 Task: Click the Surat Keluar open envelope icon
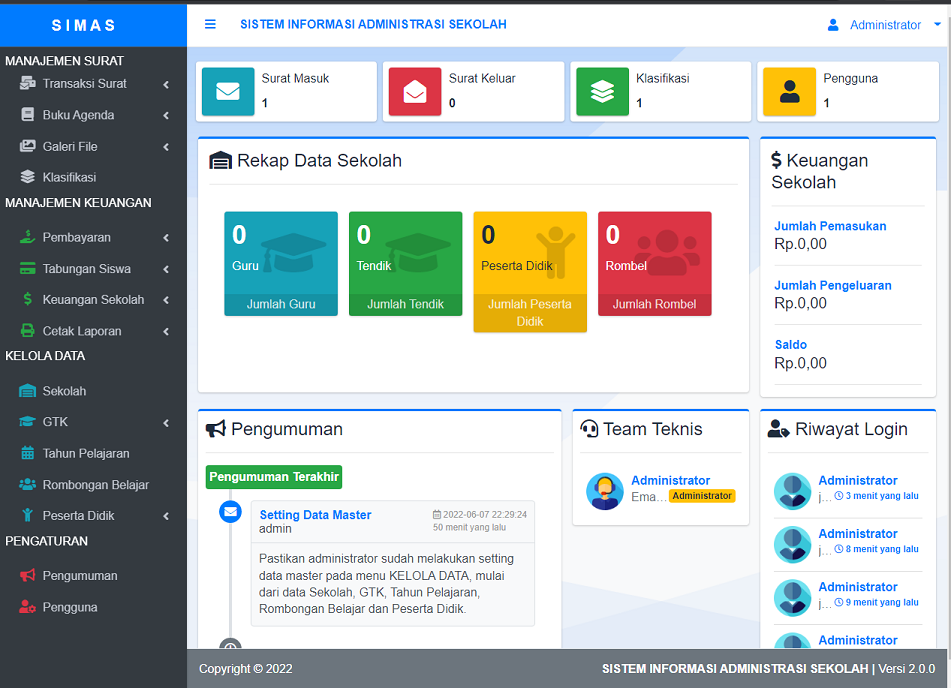point(415,92)
